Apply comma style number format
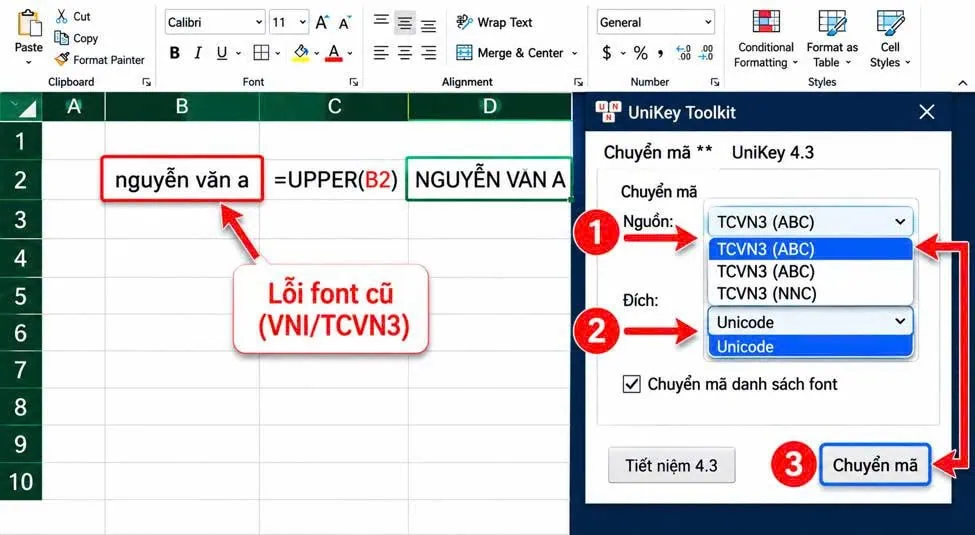The image size is (975, 535). [x=660, y=54]
